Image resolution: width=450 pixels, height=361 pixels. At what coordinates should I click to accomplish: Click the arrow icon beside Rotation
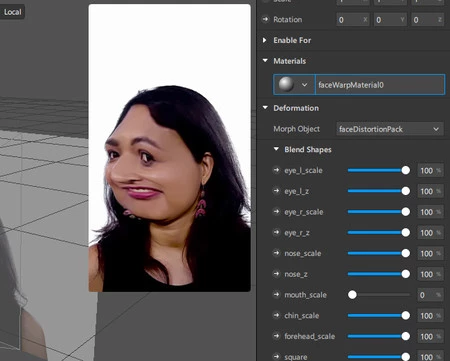[x=265, y=19]
